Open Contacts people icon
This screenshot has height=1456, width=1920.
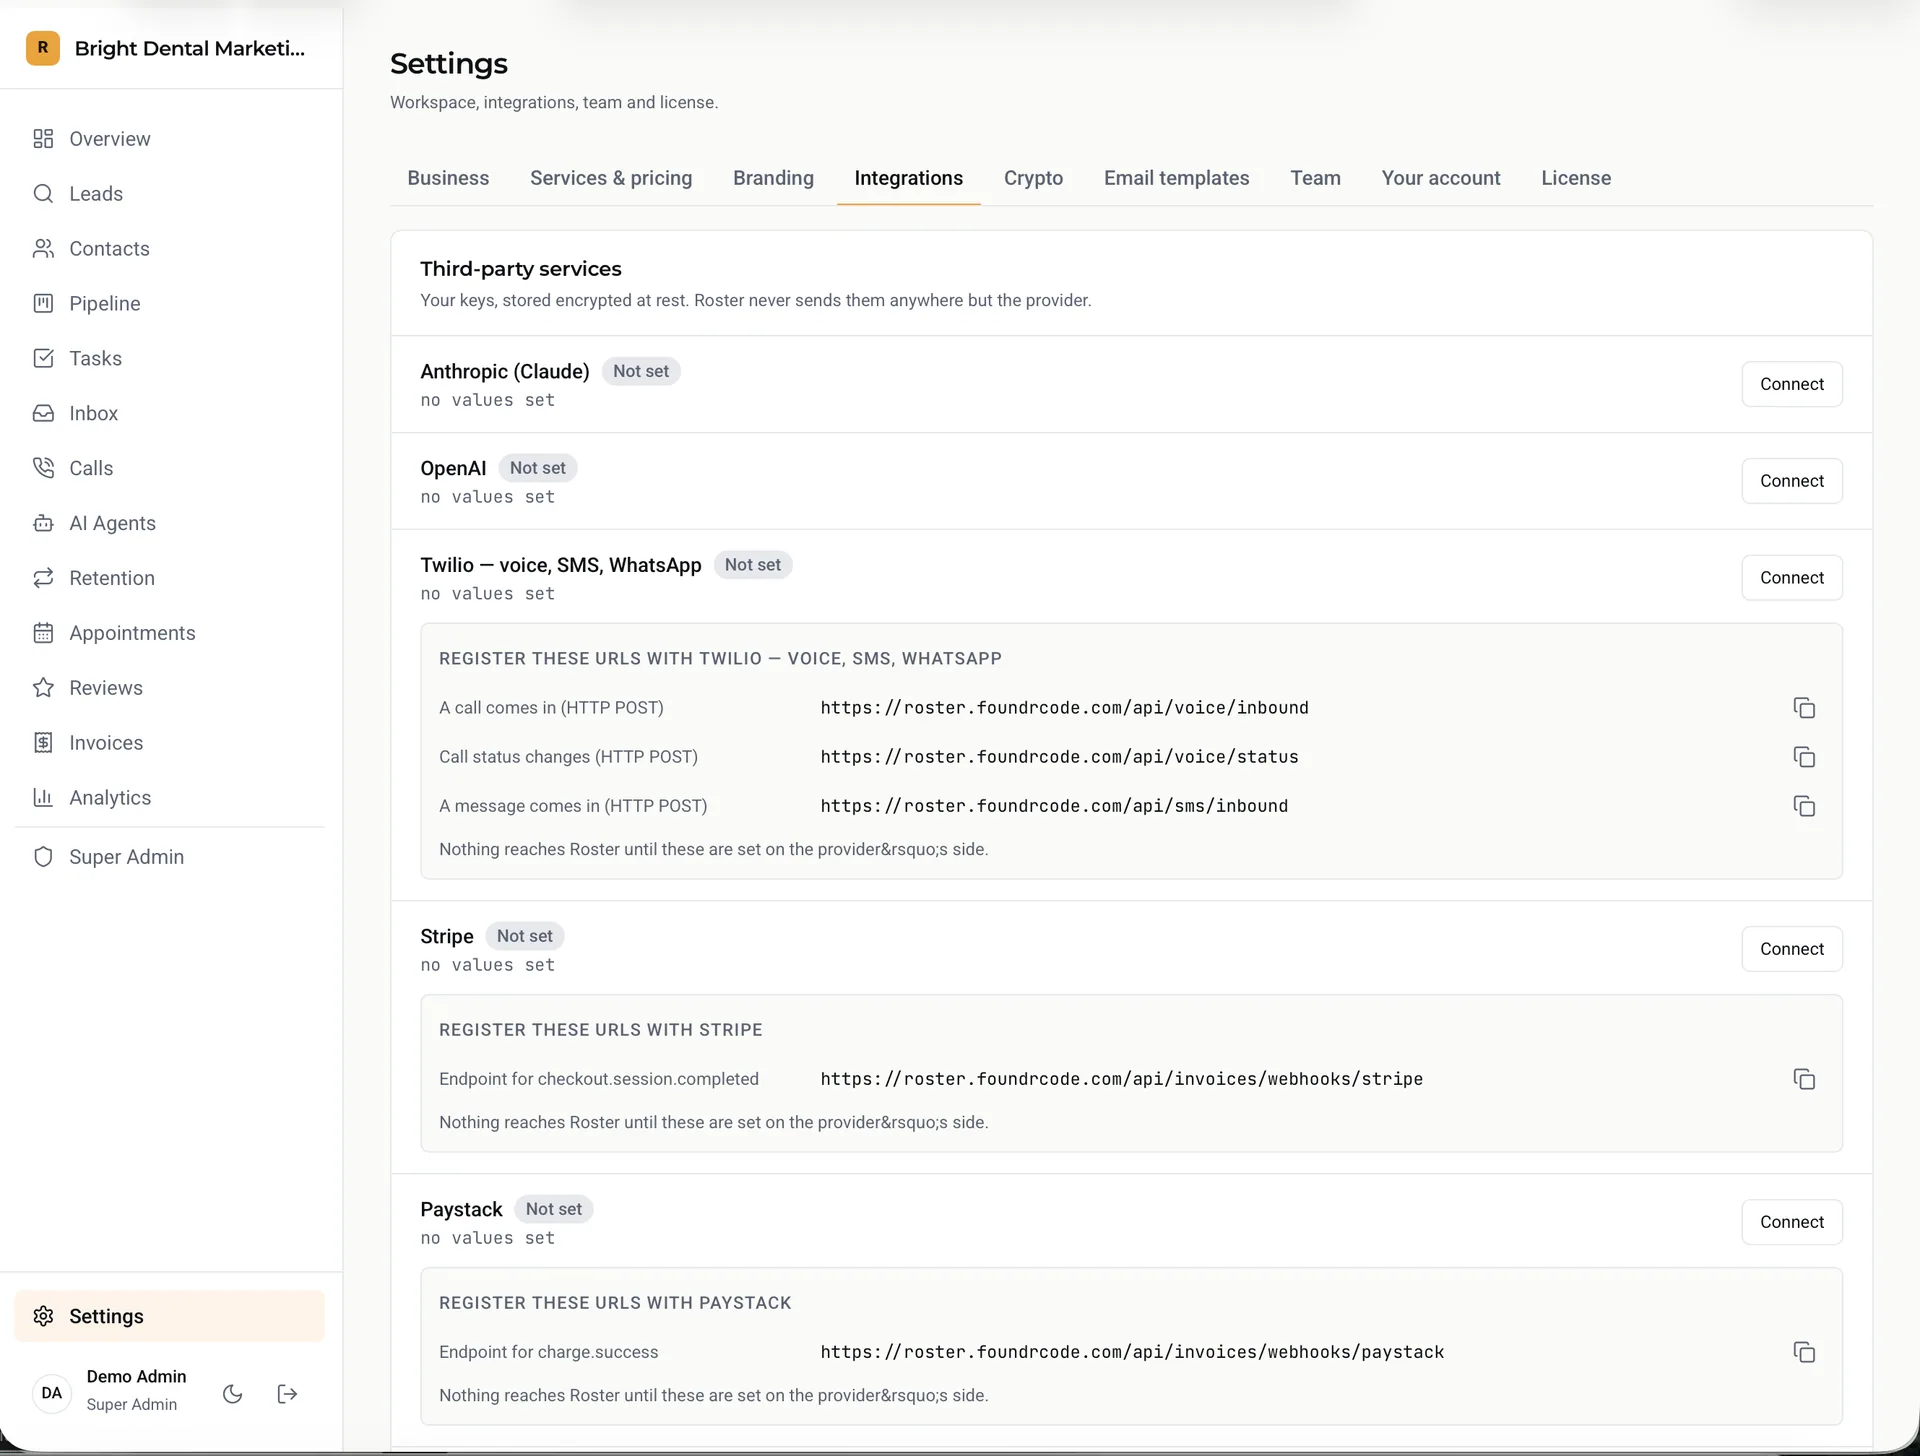click(x=43, y=249)
